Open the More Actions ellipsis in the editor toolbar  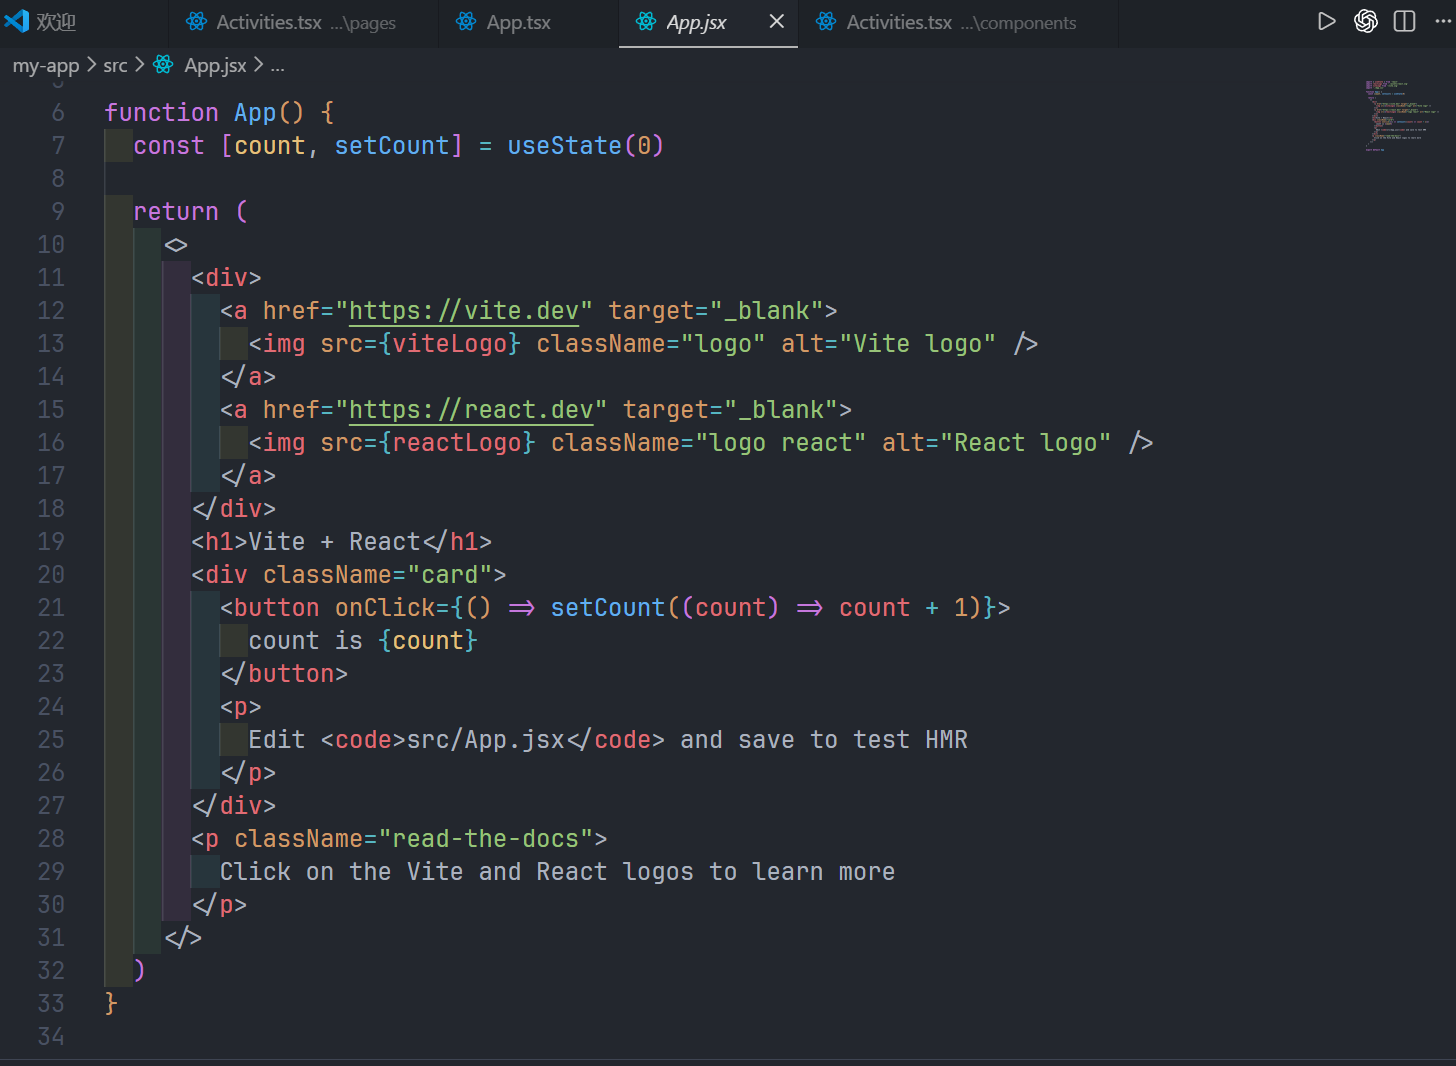[1443, 22]
